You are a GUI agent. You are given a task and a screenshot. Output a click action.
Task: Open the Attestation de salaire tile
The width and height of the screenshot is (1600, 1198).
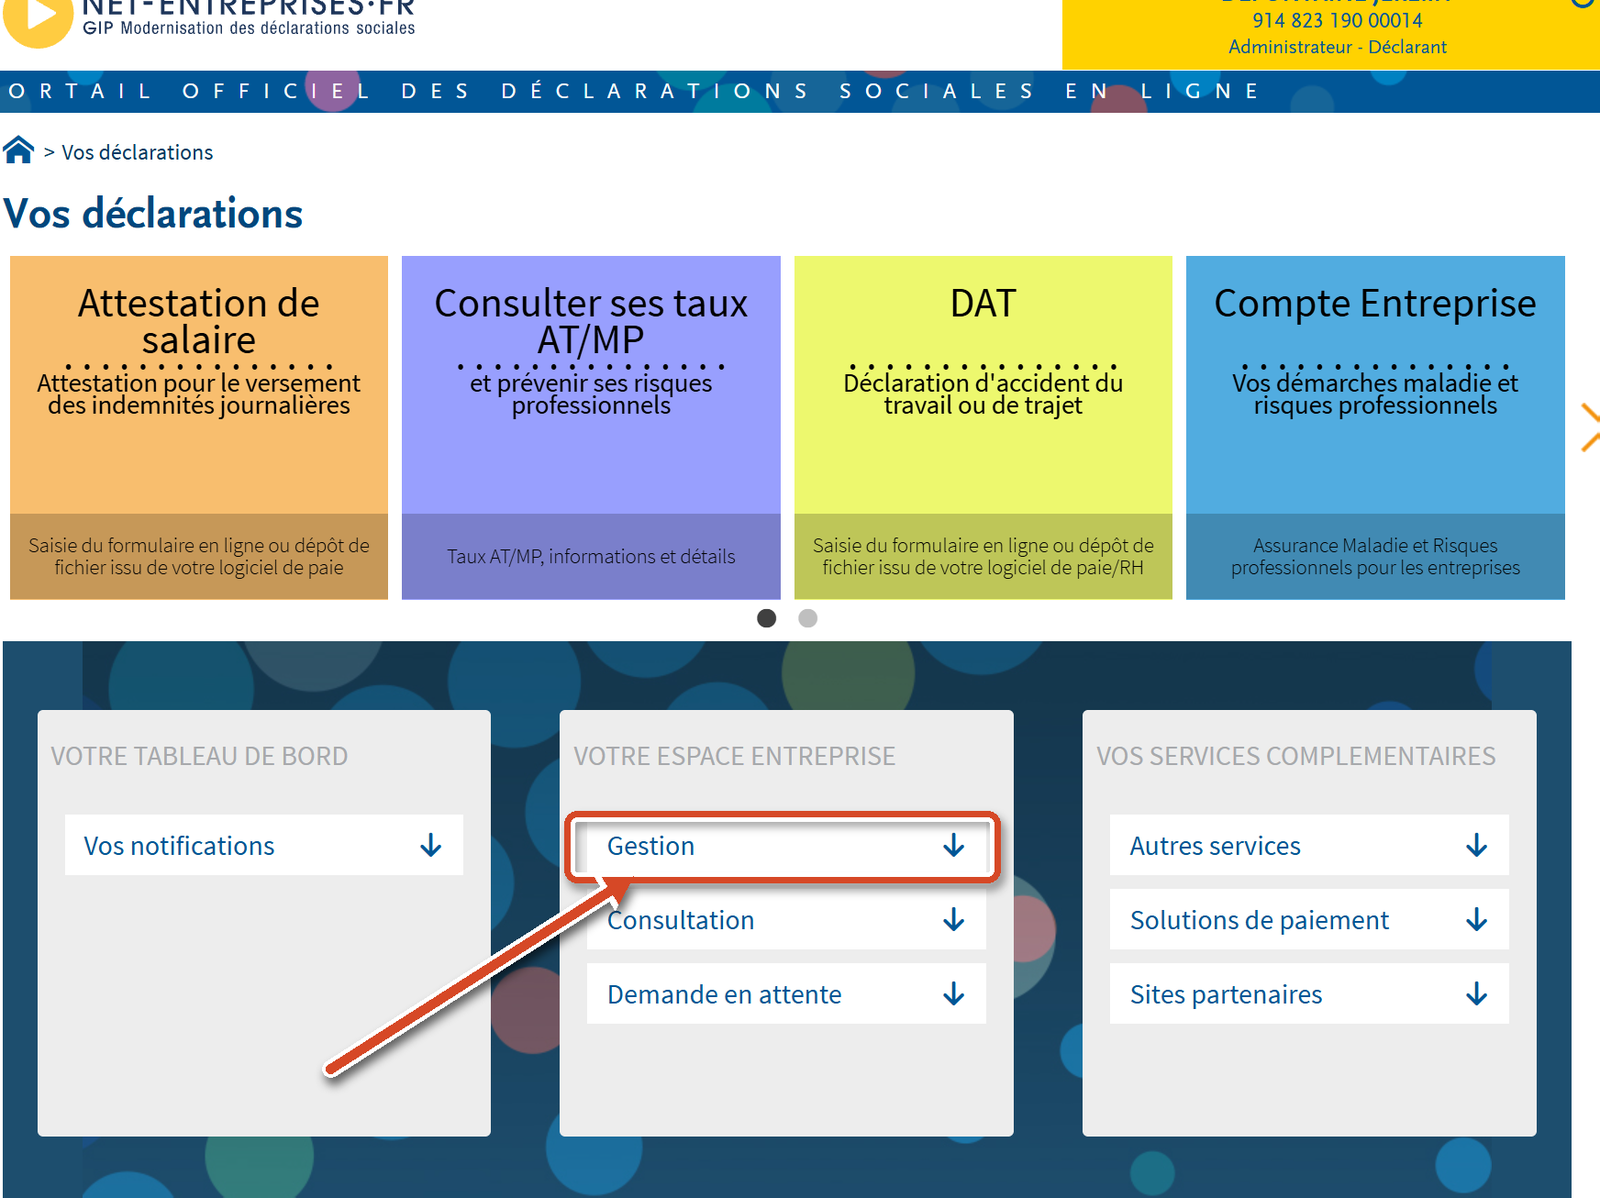pyautogui.click(x=199, y=428)
